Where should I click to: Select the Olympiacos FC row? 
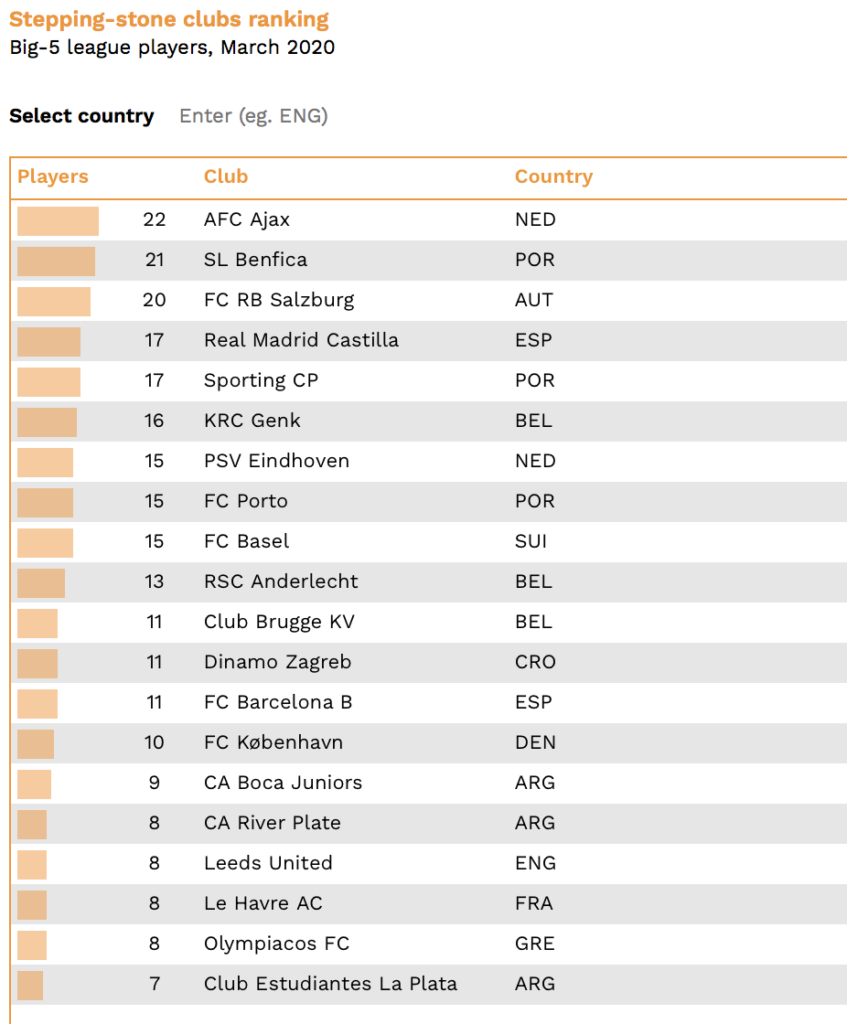click(x=429, y=944)
